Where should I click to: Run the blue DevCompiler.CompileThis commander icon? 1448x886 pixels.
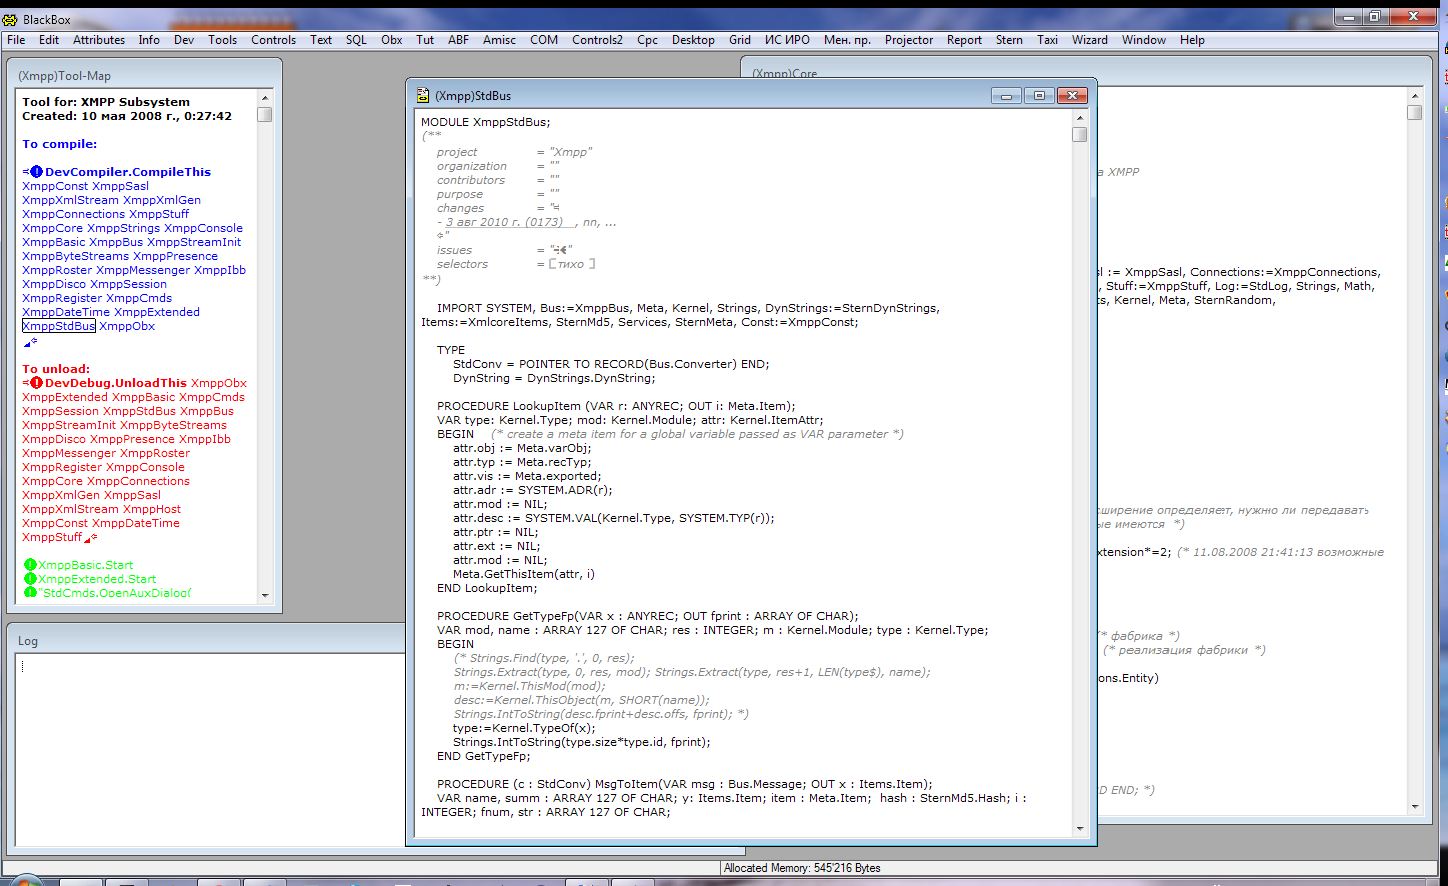tap(36, 172)
